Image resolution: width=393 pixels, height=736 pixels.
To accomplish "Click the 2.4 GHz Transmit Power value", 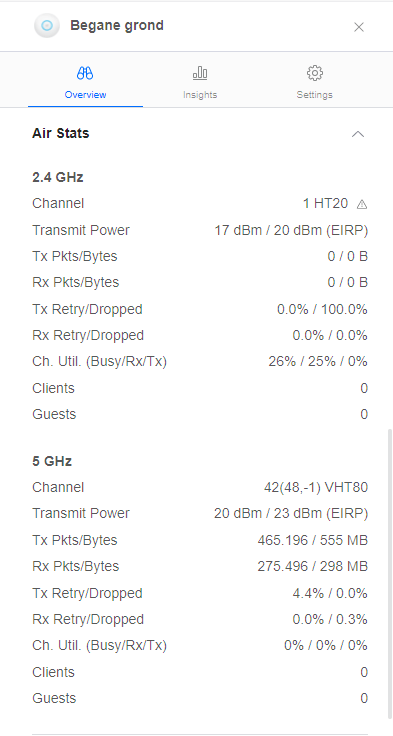I will pos(291,230).
